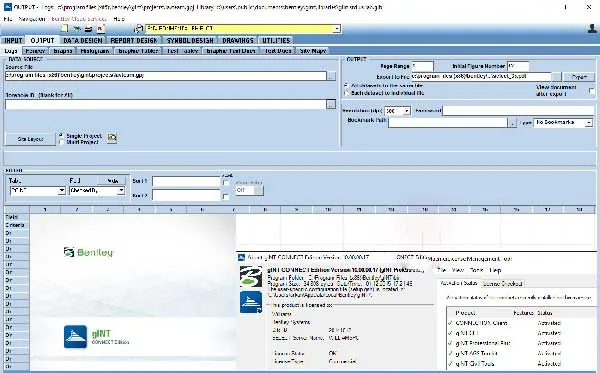Open Tools menu in license management tool
Image resolution: width=600 pixels, height=373 pixels.
coord(476,270)
